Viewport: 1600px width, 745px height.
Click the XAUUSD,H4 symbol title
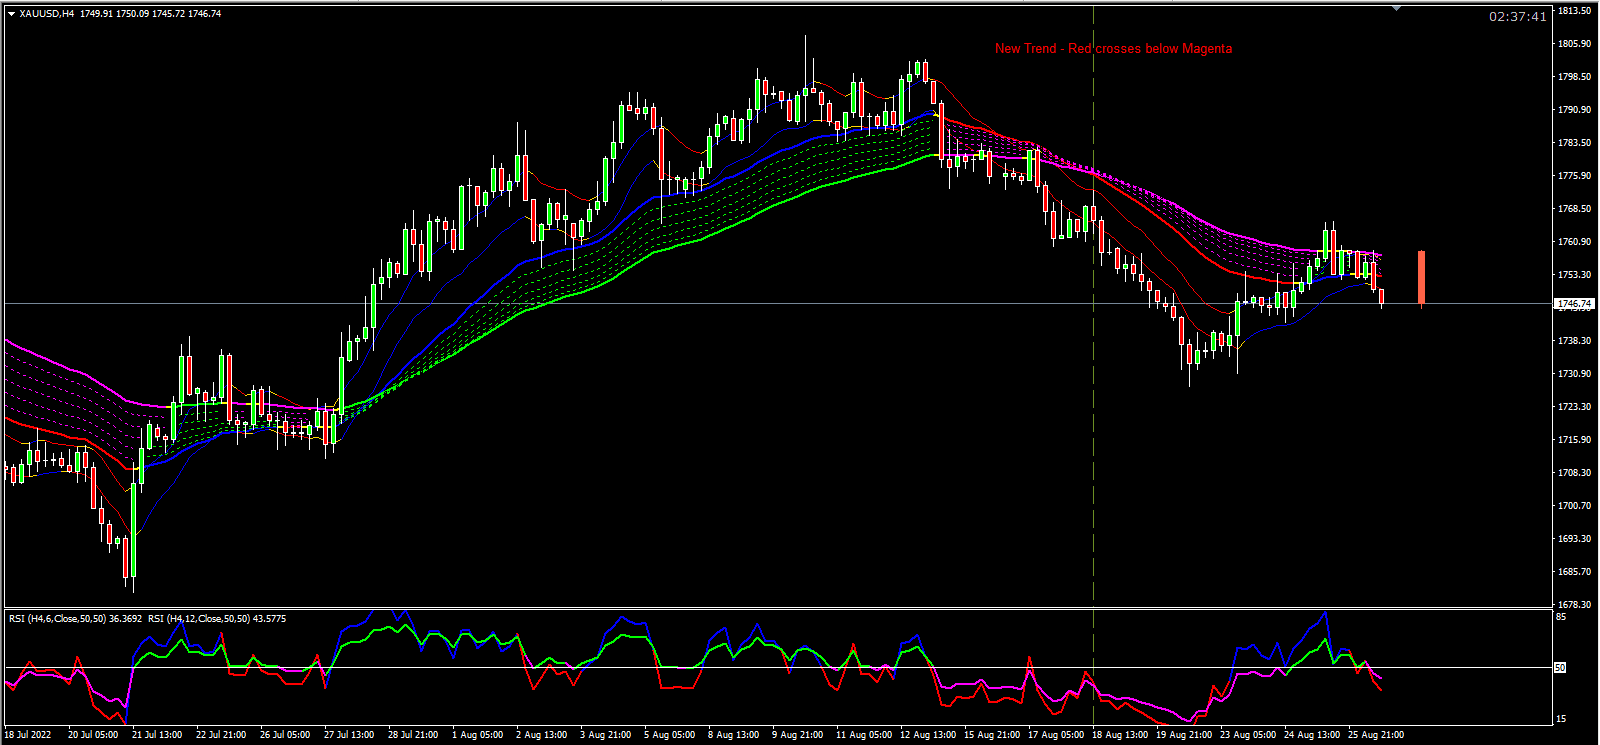click(x=47, y=14)
